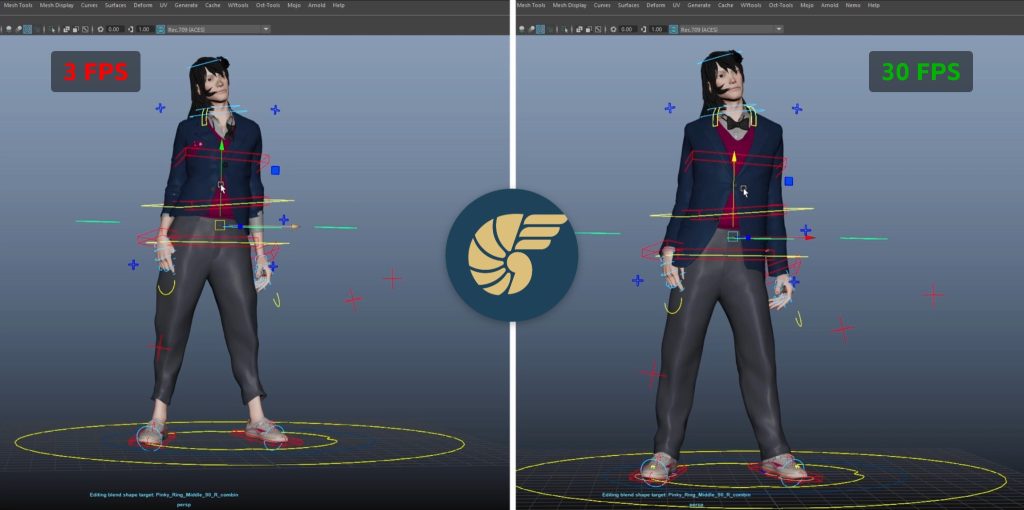The image size is (1024, 510).
Task: Open the Generate menu in left window
Action: [x=186, y=5]
